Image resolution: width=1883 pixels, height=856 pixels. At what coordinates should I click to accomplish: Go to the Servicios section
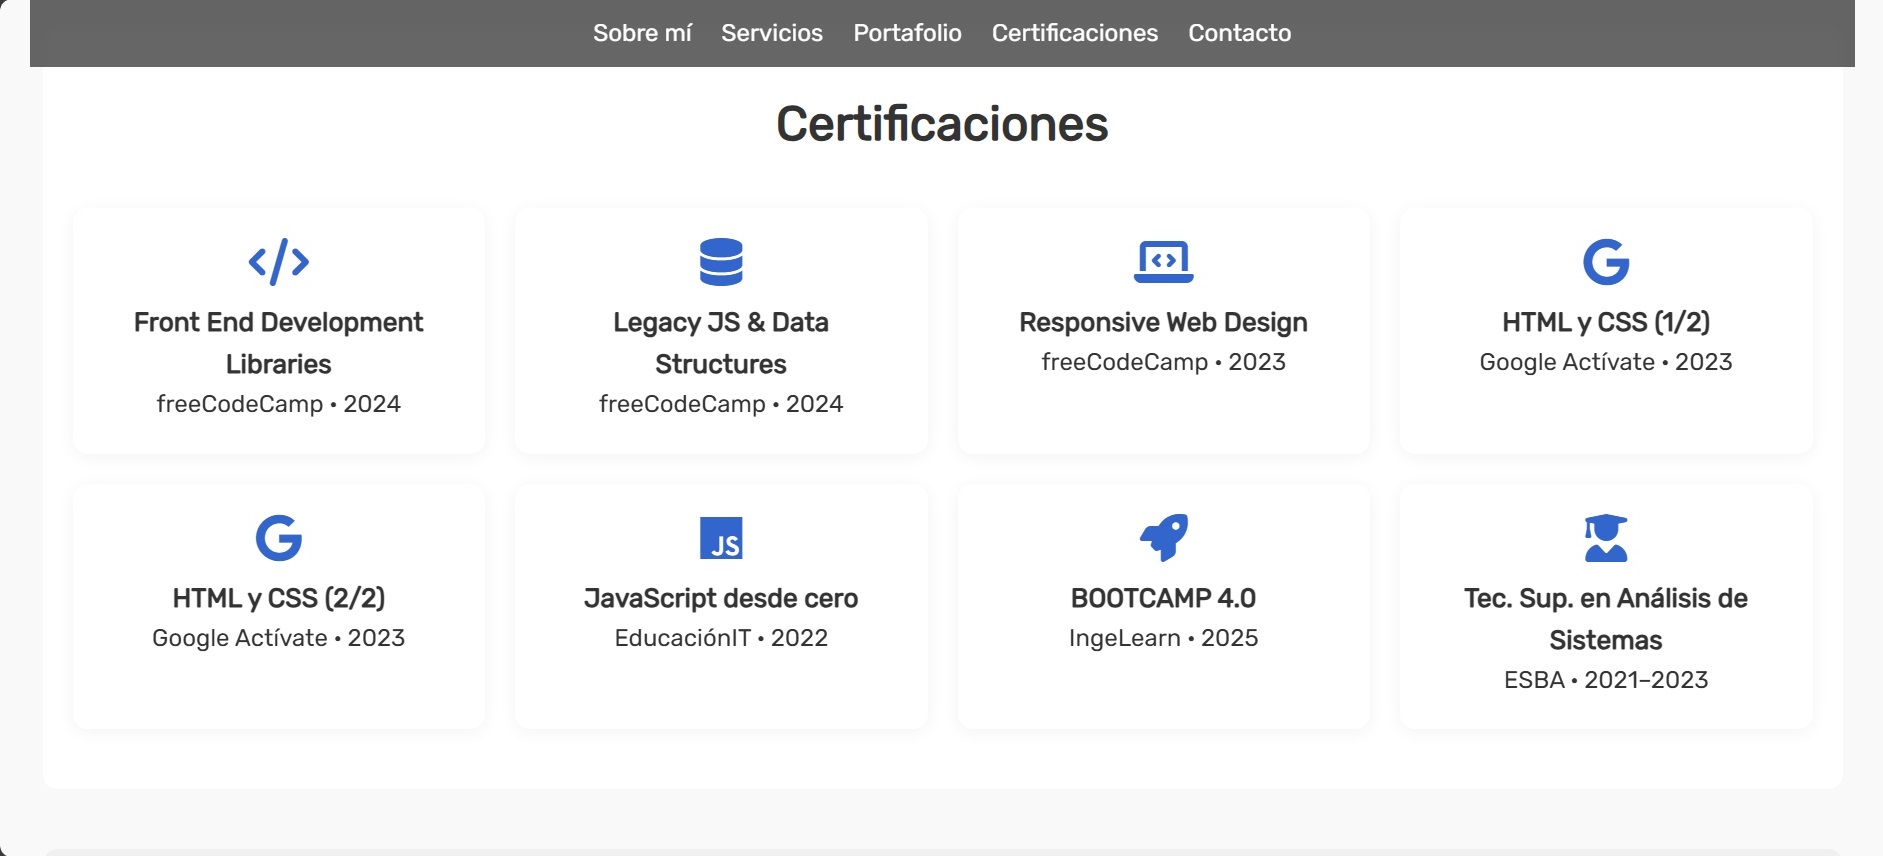point(772,33)
